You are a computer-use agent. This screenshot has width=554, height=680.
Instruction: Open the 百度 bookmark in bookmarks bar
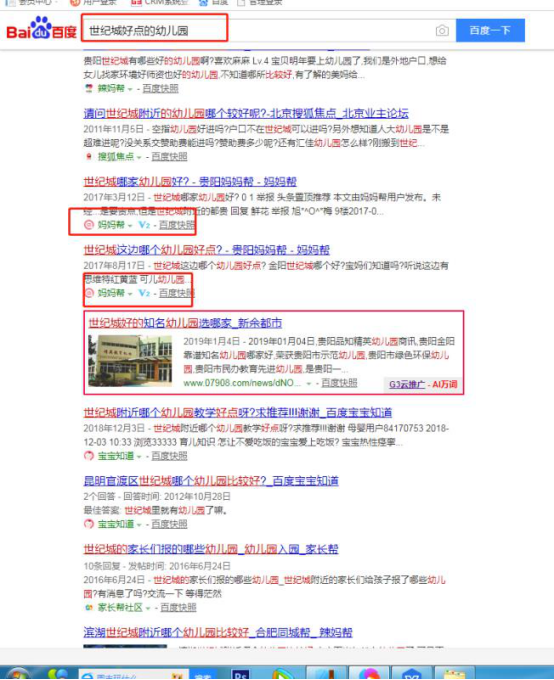click(x=213, y=3)
